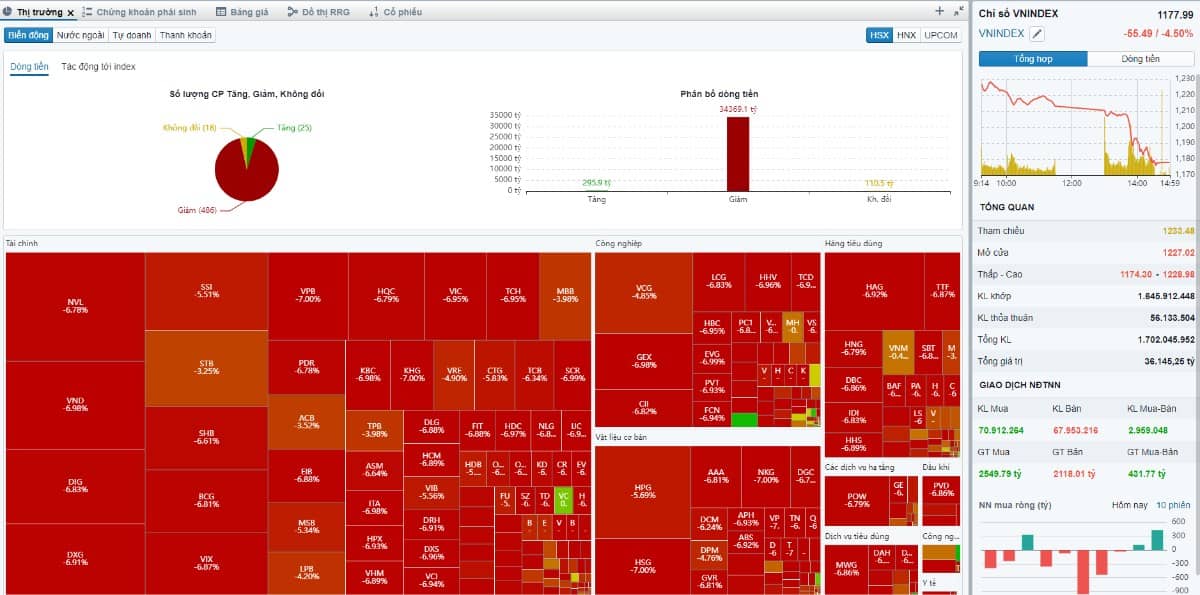
Task: Choose the HNX exchange
Action: [906, 35]
